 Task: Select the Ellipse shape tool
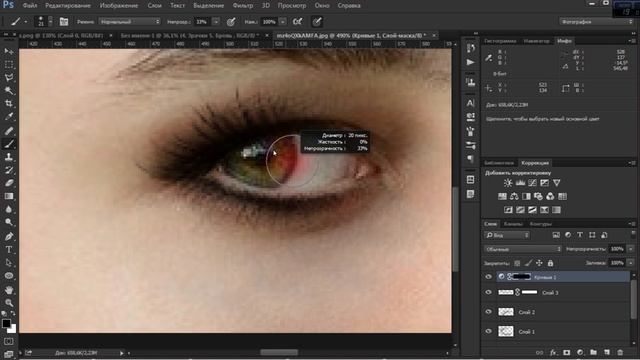[x=9, y=276]
